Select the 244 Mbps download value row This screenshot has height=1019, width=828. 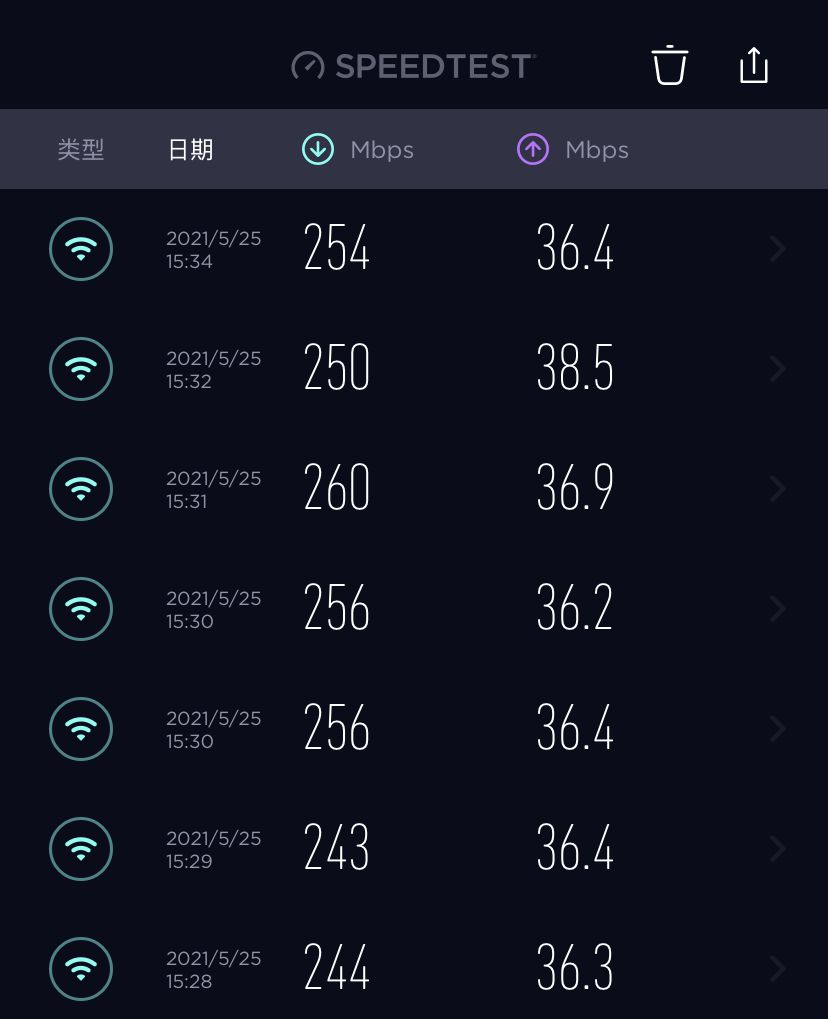click(414, 969)
